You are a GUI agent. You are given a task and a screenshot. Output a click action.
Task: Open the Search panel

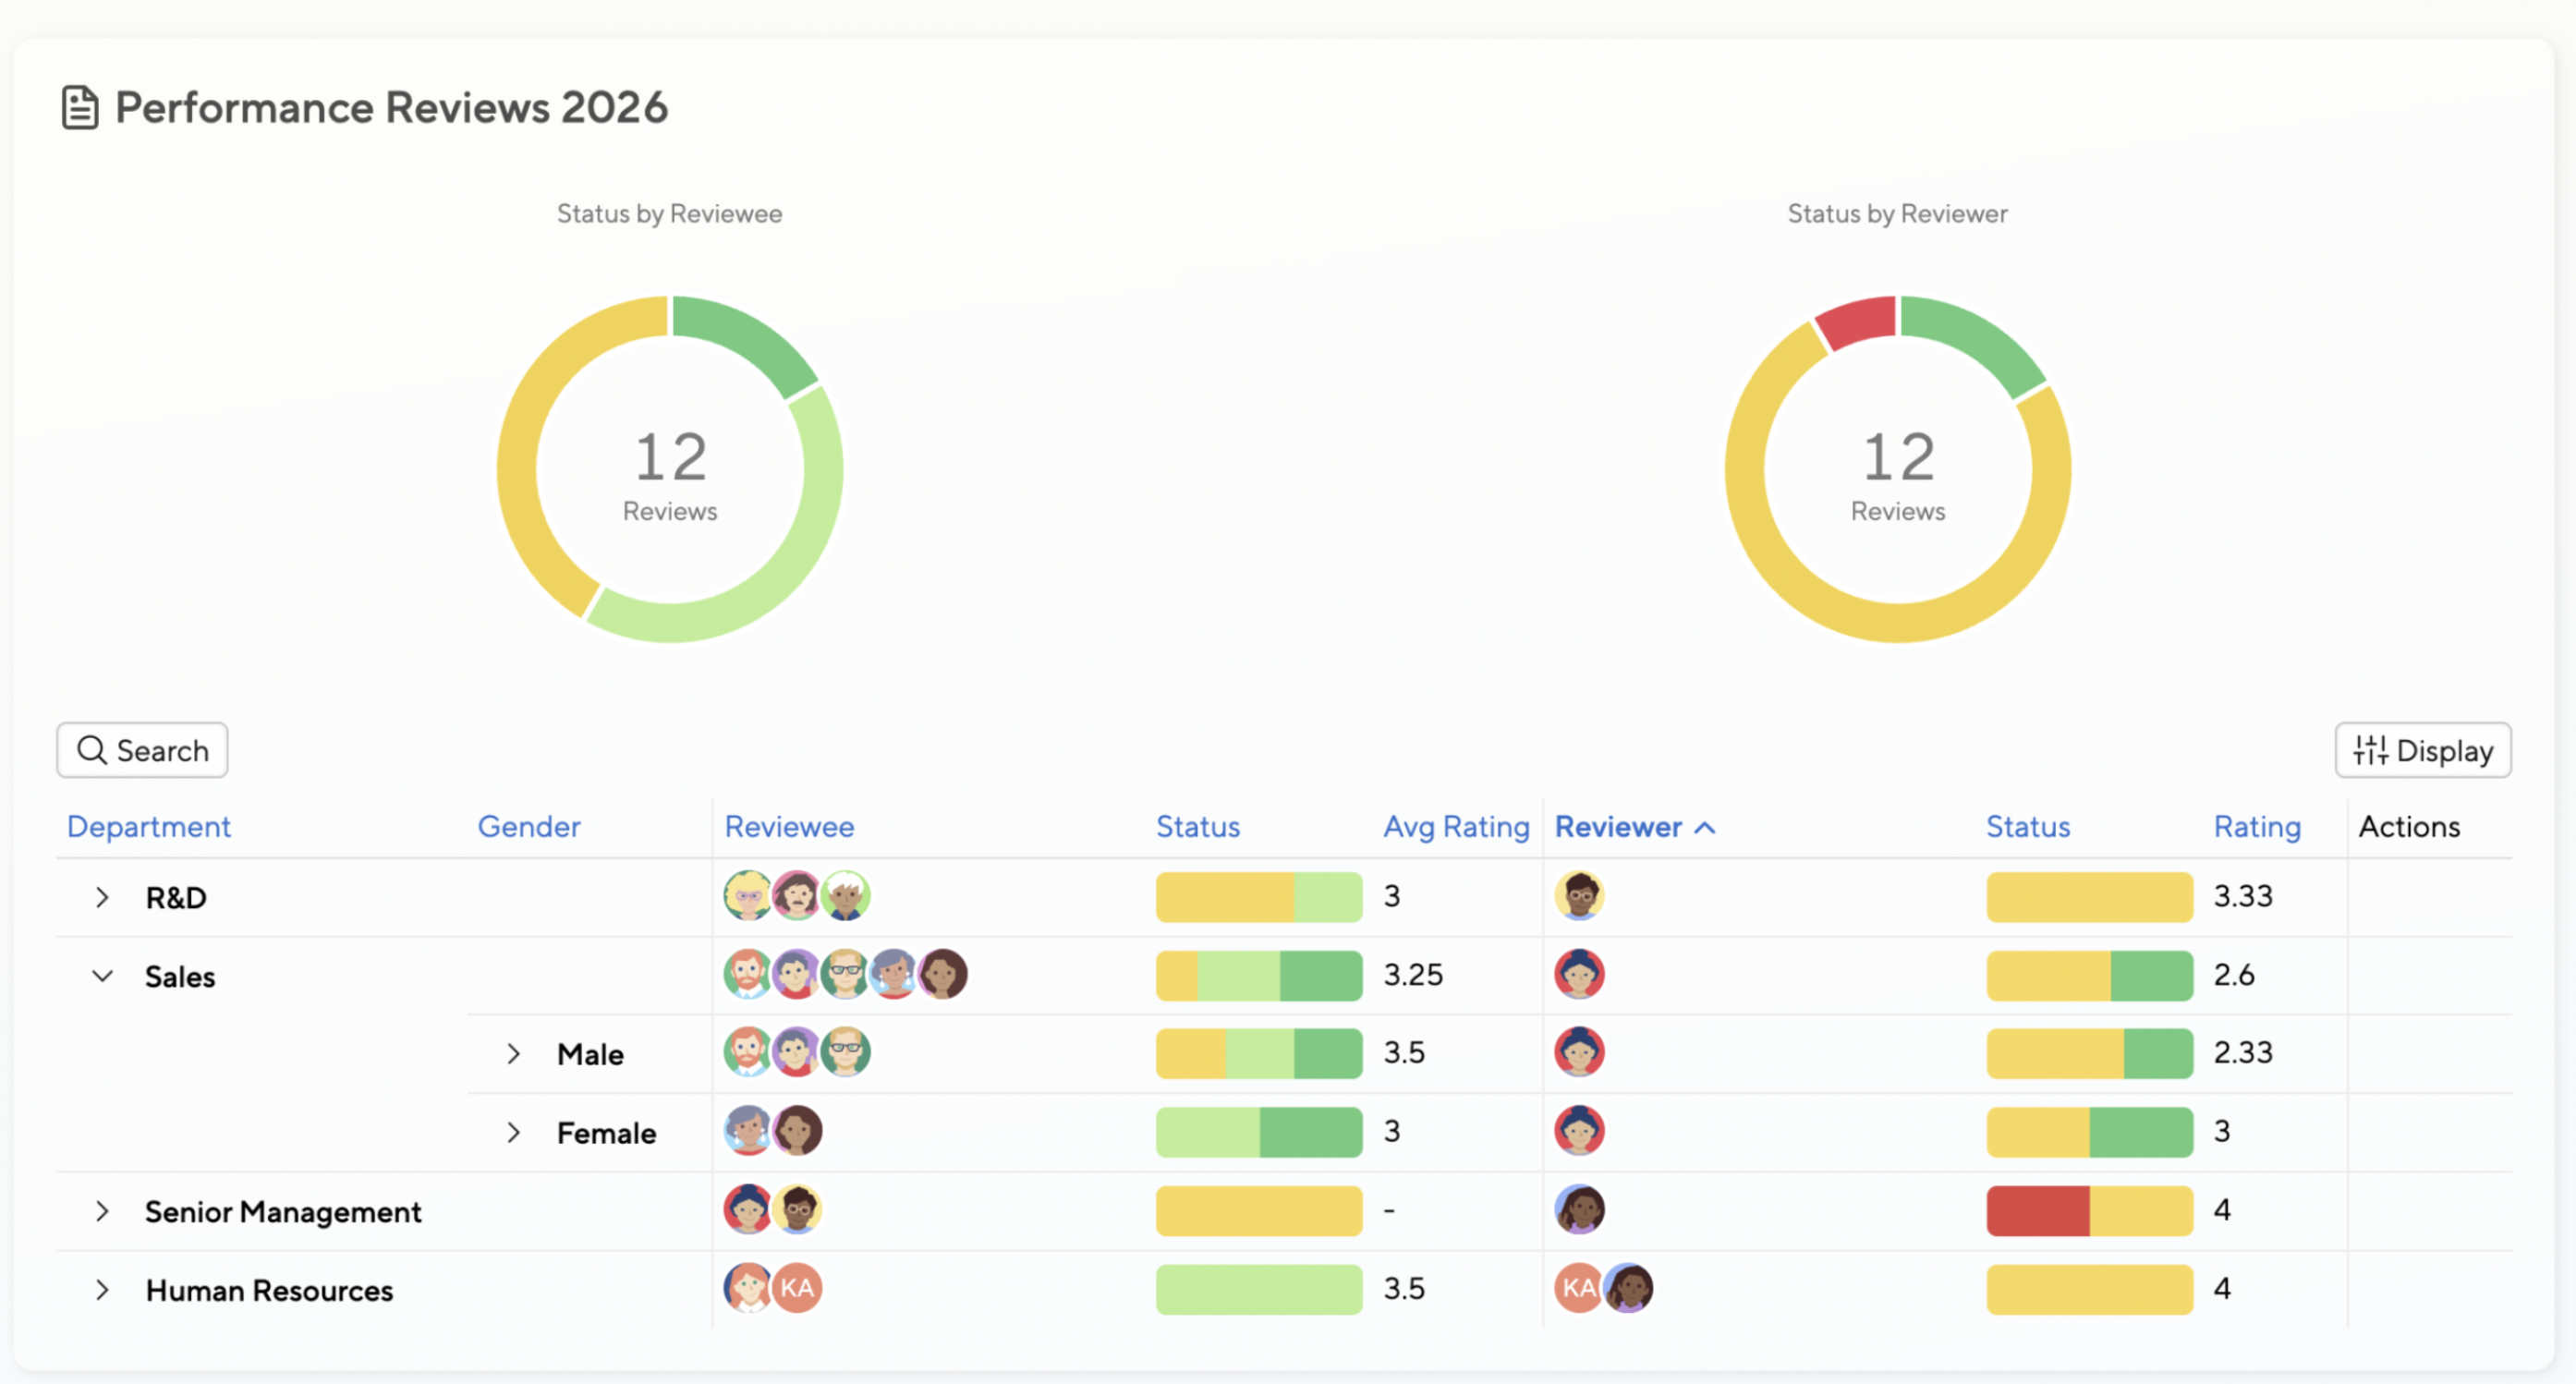141,750
